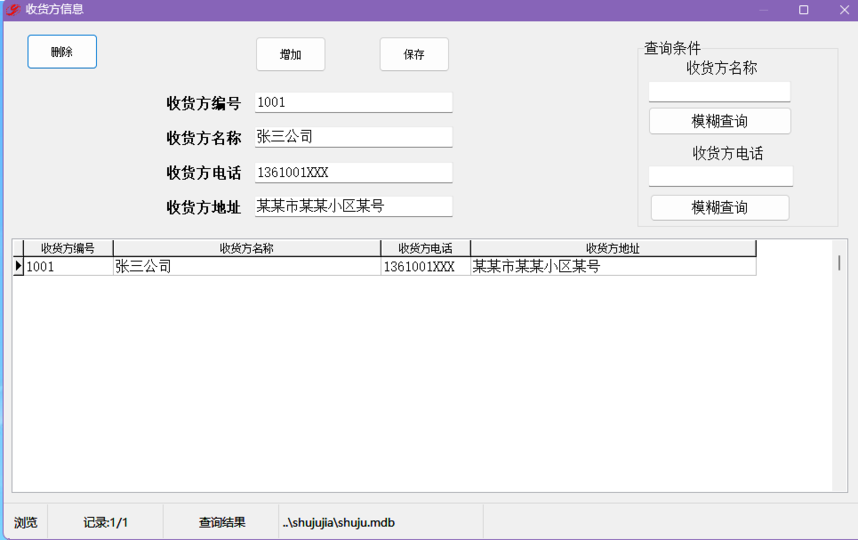858x540 pixels.
Task: Click 模糊查询 under 收货方电话
Action: [720, 207]
